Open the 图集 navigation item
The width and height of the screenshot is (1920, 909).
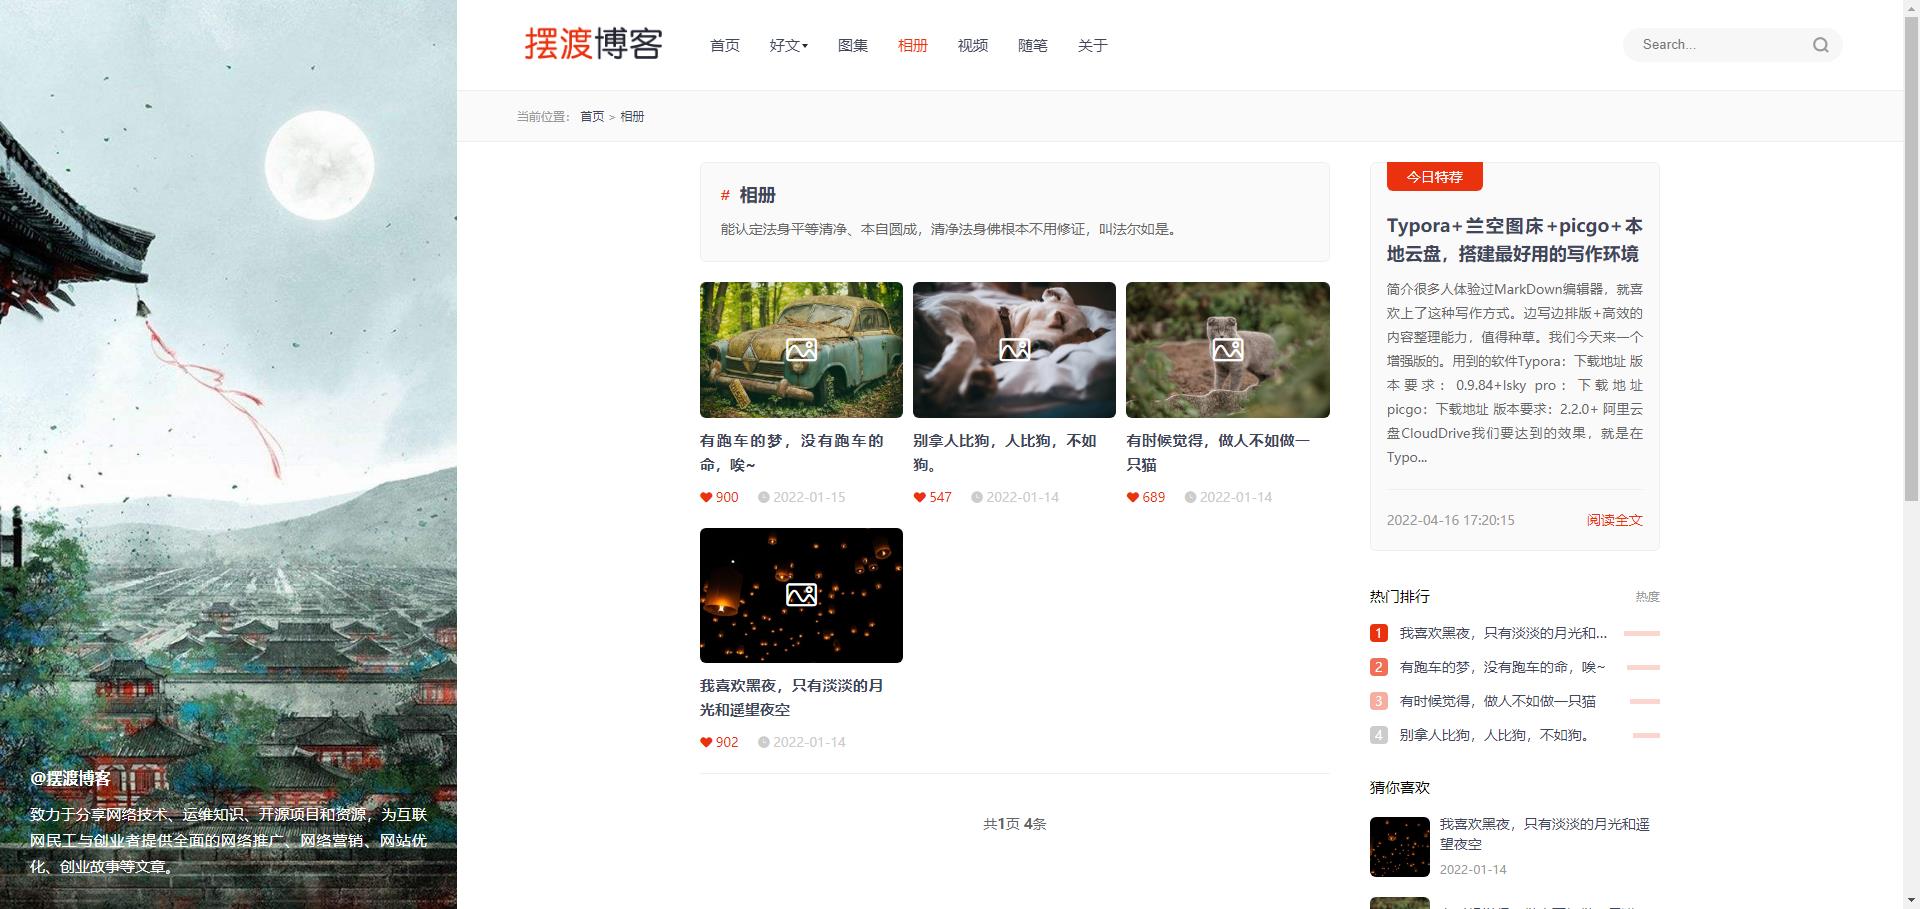coord(852,45)
